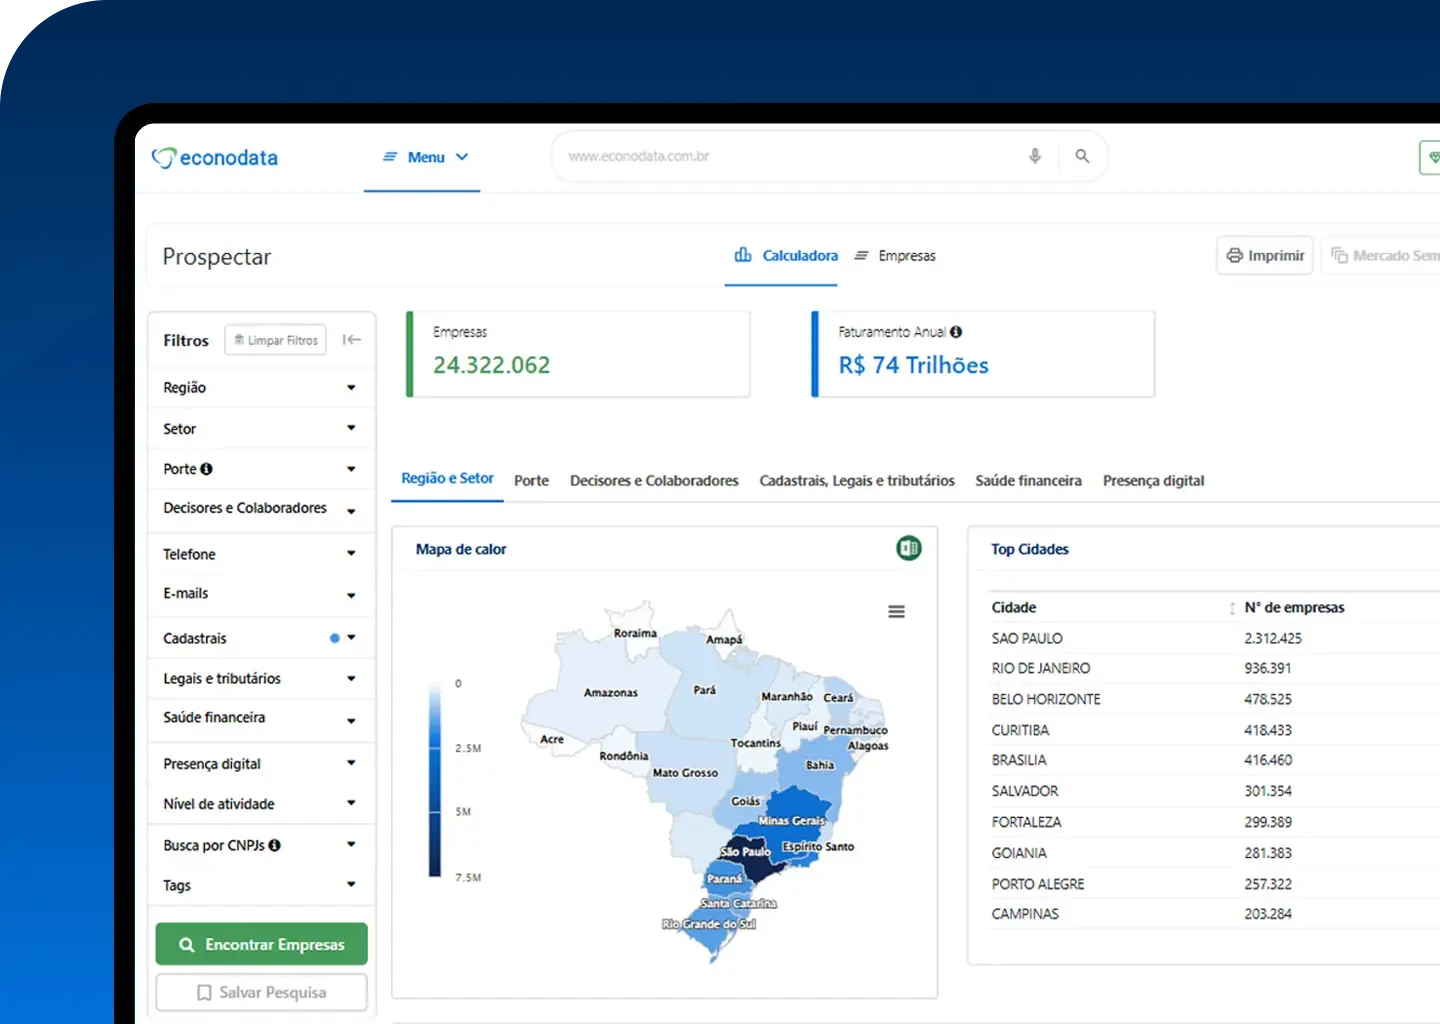The width and height of the screenshot is (1440, 1024).
Task: Open the chart context menu (hamburger) on map
Action: click(x=896, y=610)
